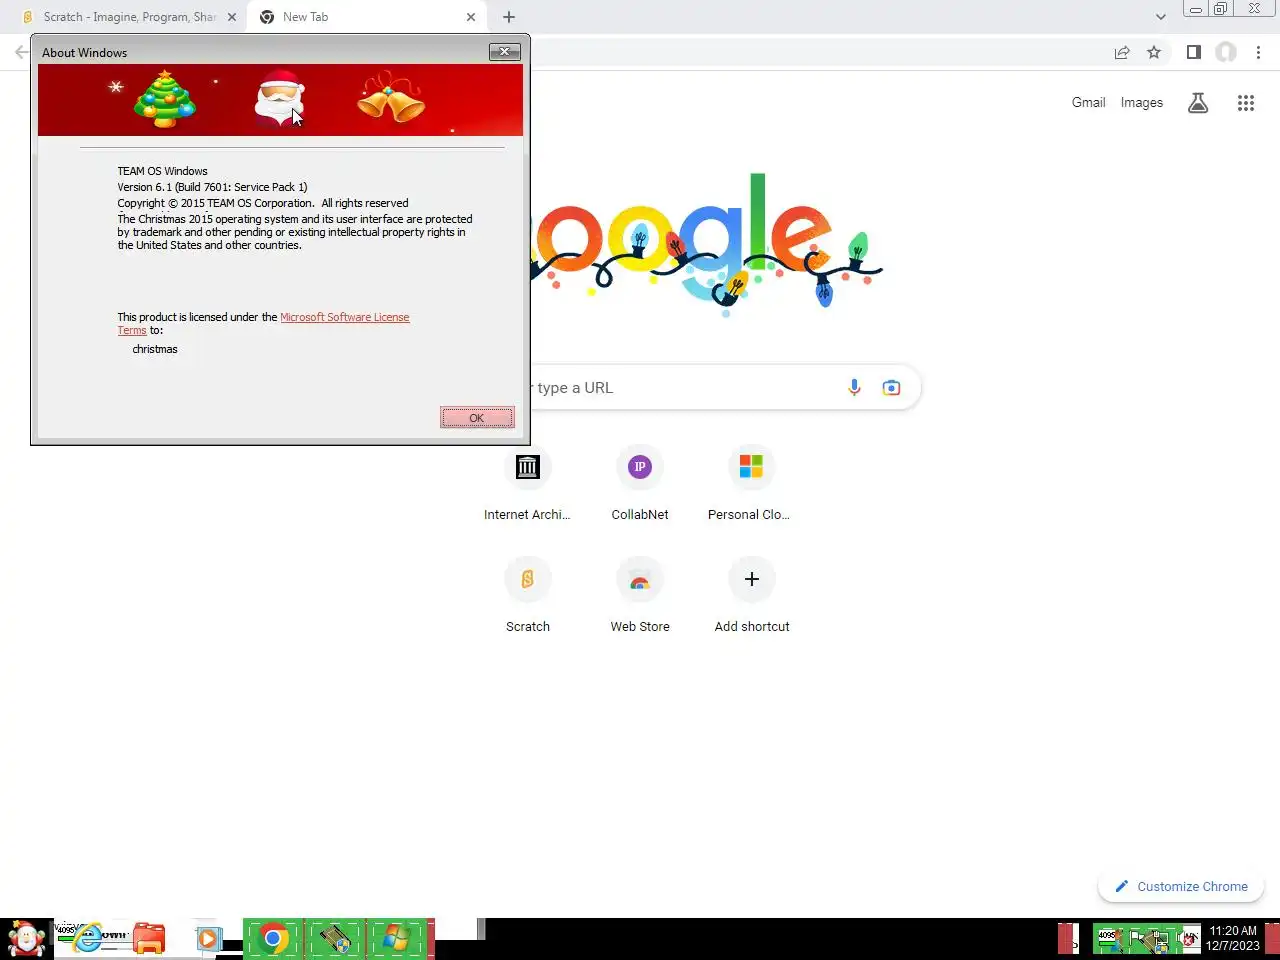This screenshot has width=1280, height=960.
Task: Open the CollabNet shortcut
Action: [640, 485]
